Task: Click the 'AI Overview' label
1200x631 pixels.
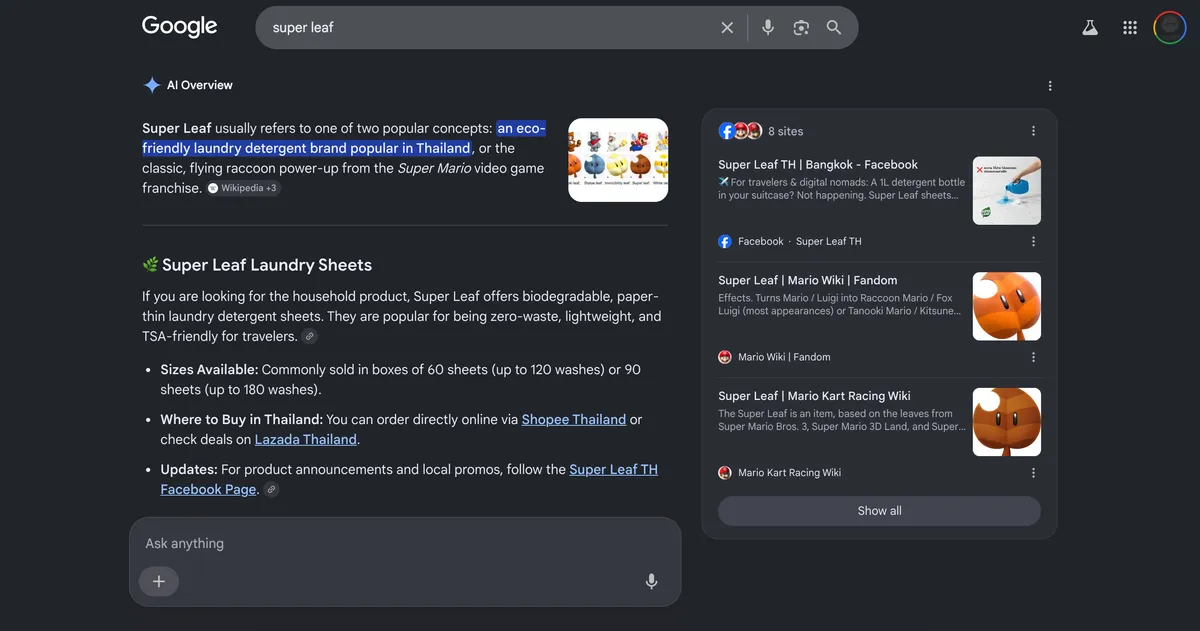Action: pos(200,85)
